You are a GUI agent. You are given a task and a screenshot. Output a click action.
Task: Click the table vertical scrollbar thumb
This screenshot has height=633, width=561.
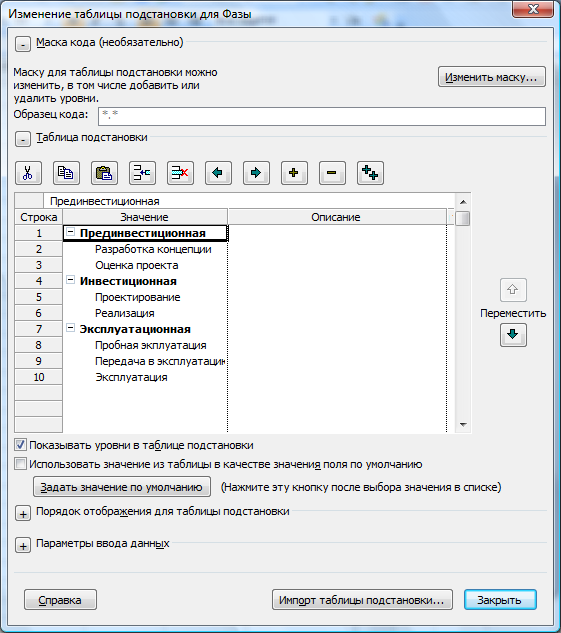463,218
